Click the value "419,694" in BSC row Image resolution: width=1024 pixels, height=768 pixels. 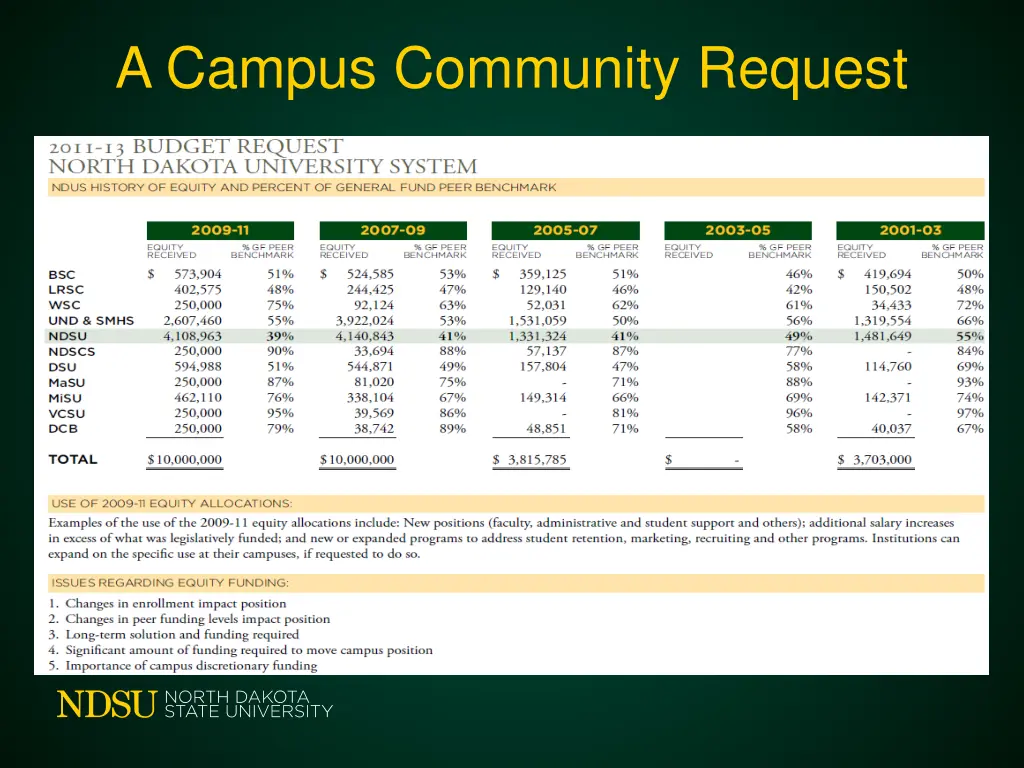click(888, 274)
